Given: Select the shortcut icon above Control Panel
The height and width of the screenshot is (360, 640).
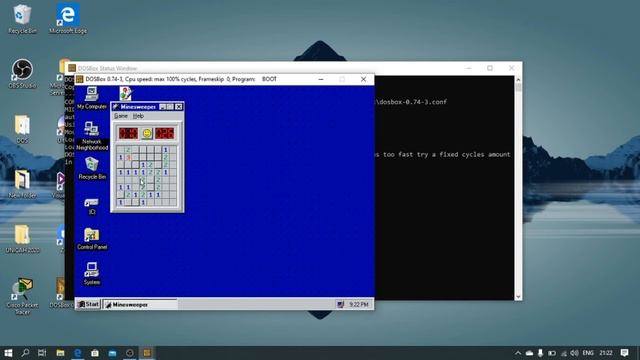Looking at the screenshot, I should (x=92, y=206).
